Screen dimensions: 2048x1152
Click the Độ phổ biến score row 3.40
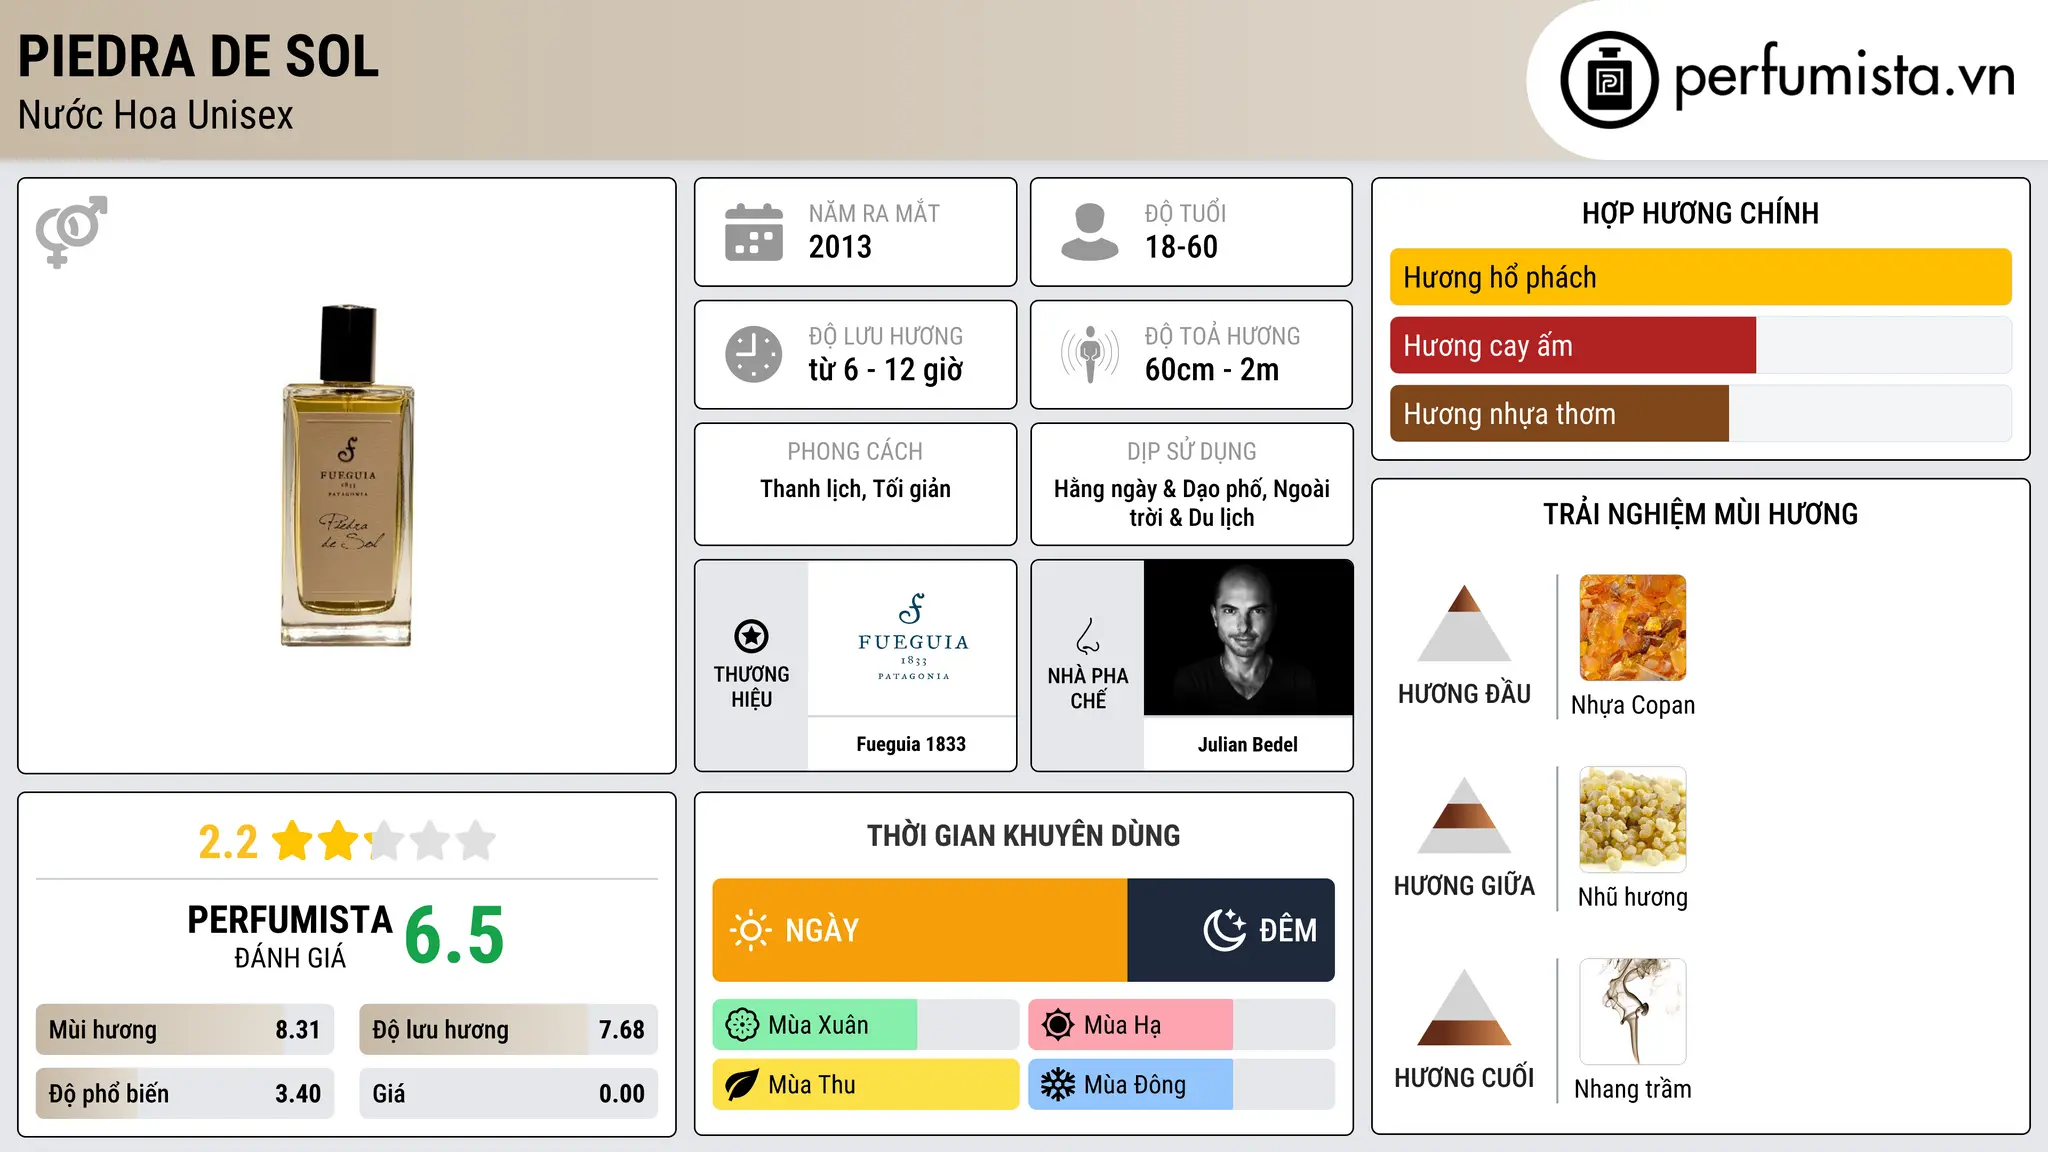(185, 1094)
